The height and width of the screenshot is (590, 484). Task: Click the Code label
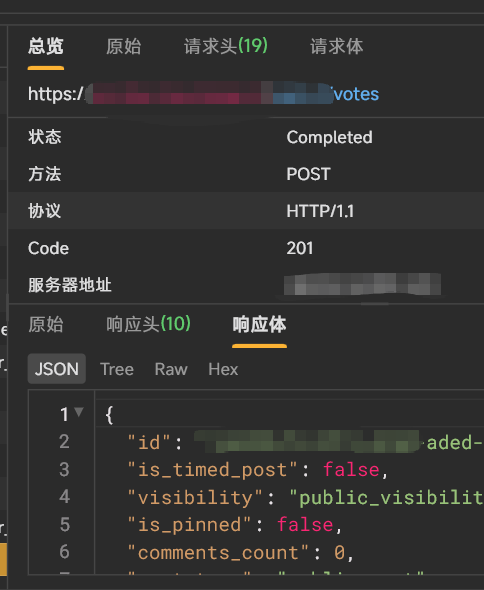click(x=48, y=248)
